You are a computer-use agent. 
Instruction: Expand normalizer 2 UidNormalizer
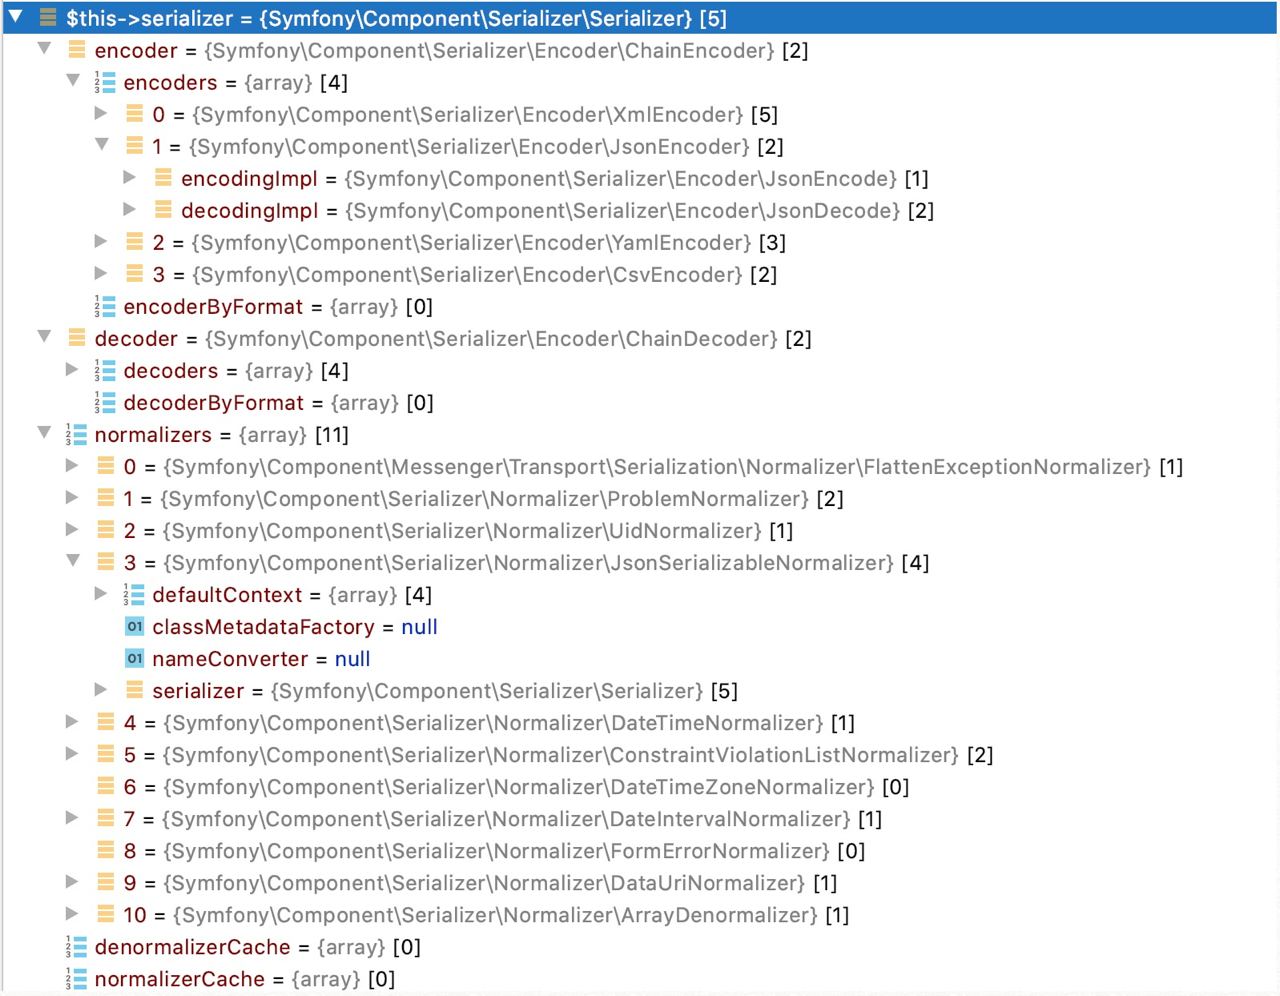[72, 529]
